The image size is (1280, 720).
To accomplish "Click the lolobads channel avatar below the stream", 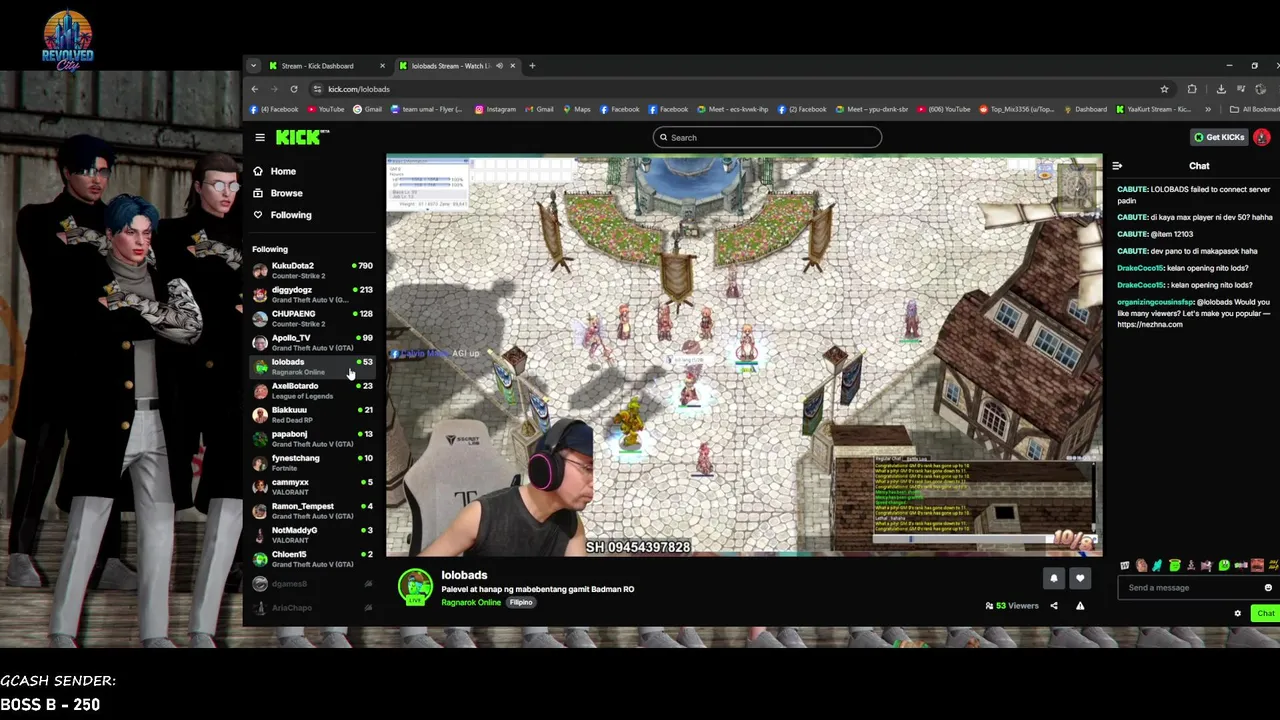I will click(x=415, y=587).
